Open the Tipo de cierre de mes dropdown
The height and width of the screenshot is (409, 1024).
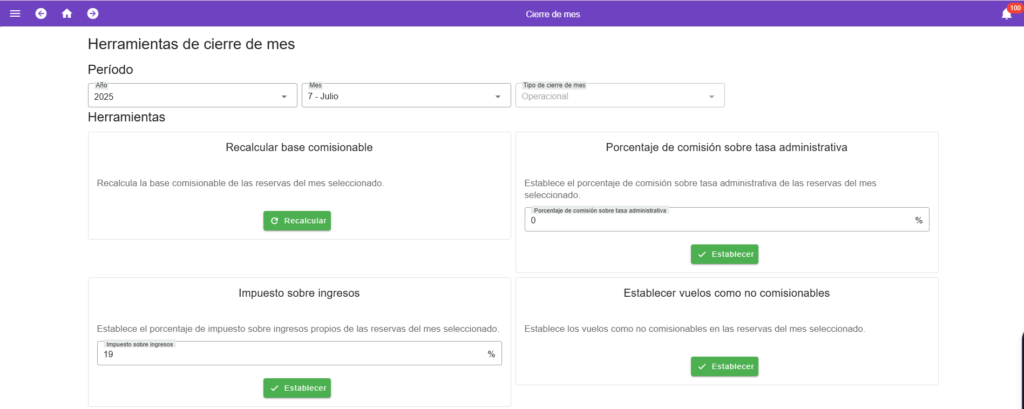tap(619, 96)
